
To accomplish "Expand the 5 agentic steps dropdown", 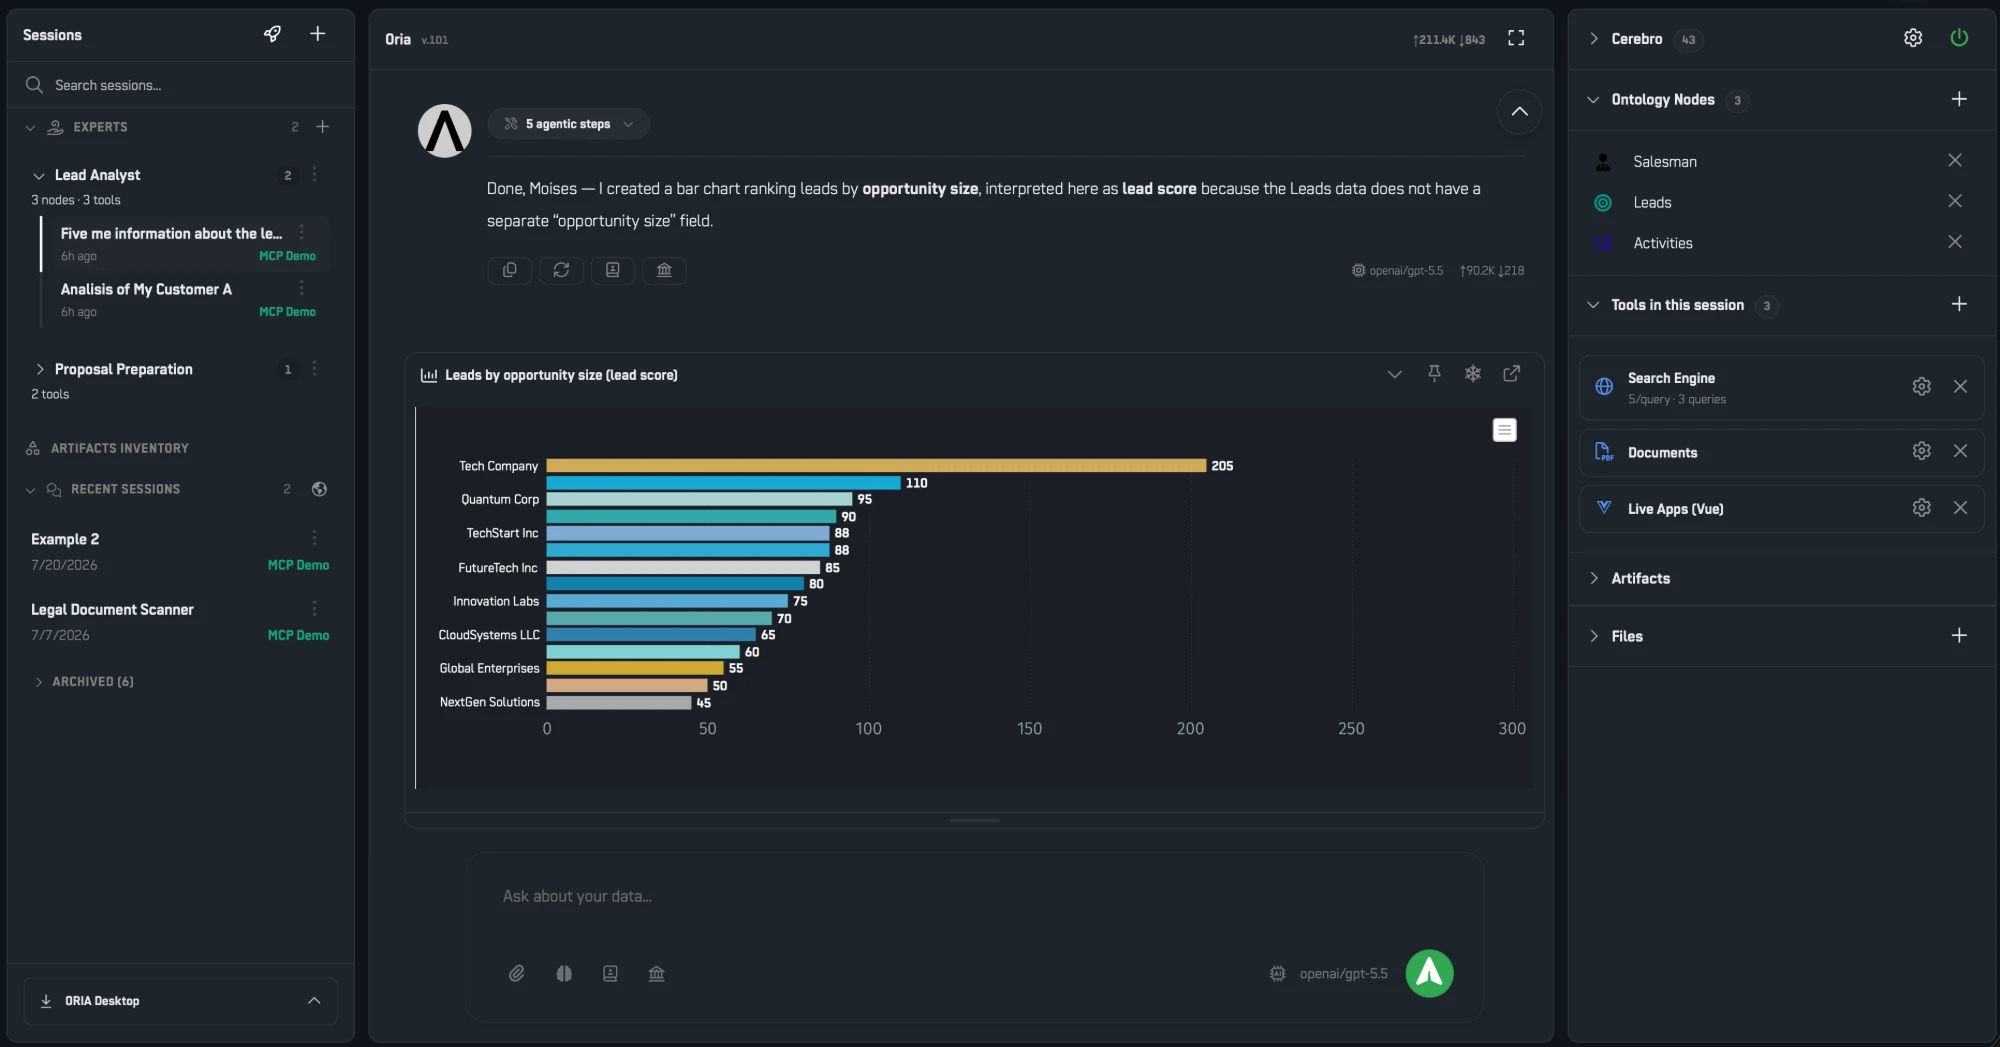I will pos(568,124).
